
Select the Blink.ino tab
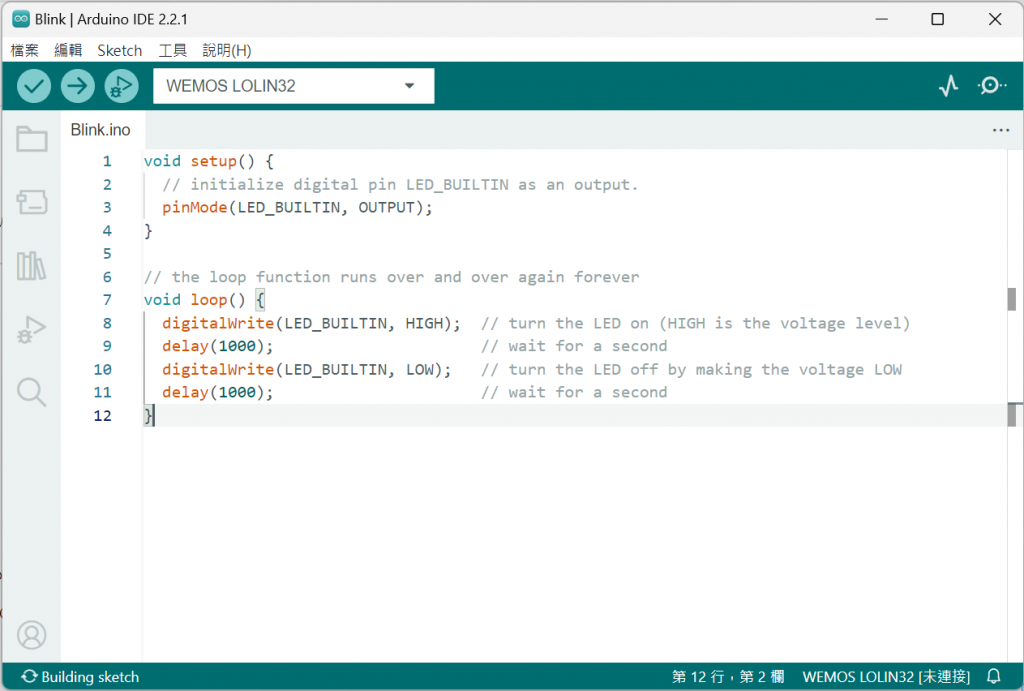[x=101, y=130]
